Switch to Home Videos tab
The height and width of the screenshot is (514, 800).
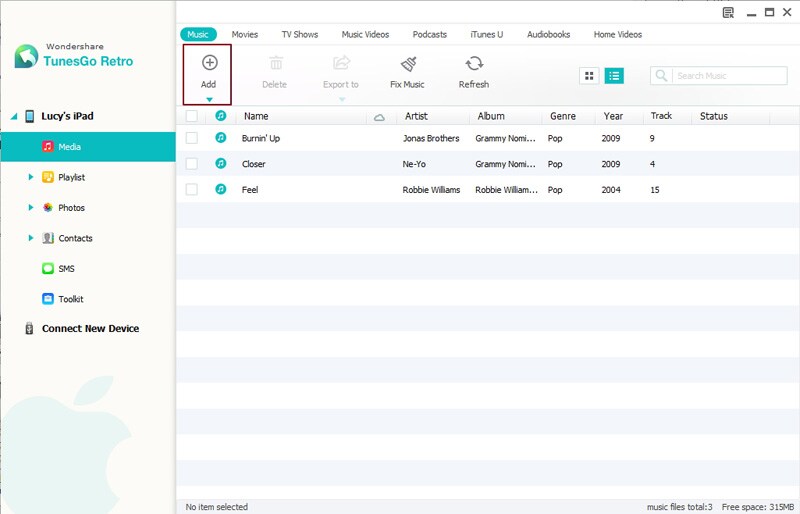coord(618,34)
